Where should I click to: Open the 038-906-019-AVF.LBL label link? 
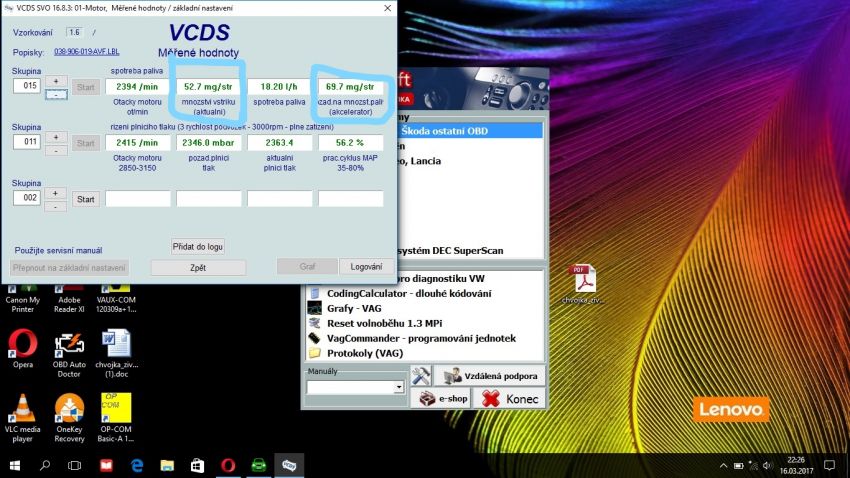pos(87,51)
